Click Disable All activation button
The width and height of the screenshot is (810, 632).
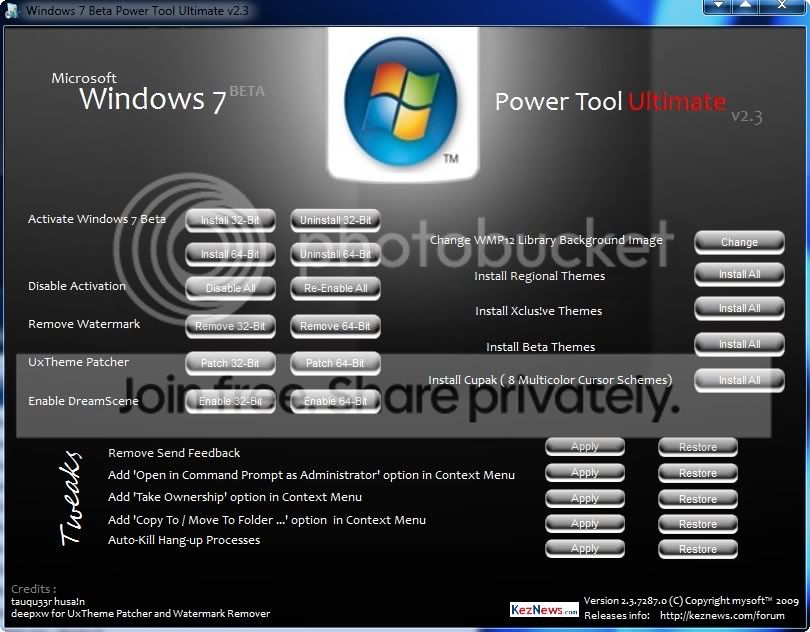pyautogui.click(x=230, y=288)
